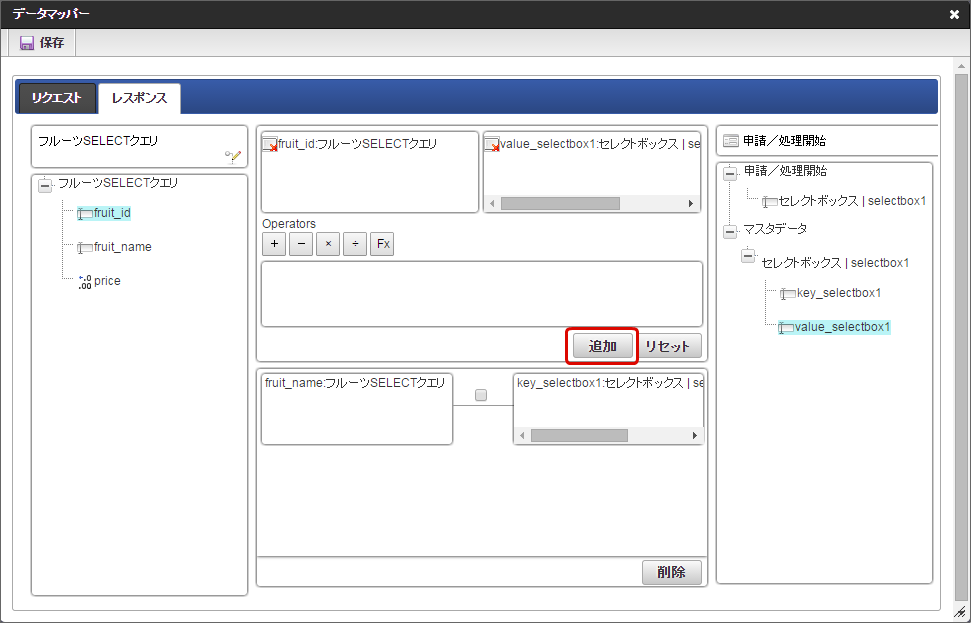Close the データマッパー dialog
This screenshot has height=623, width=971.
pyautogui.click(x=954, y=14)
